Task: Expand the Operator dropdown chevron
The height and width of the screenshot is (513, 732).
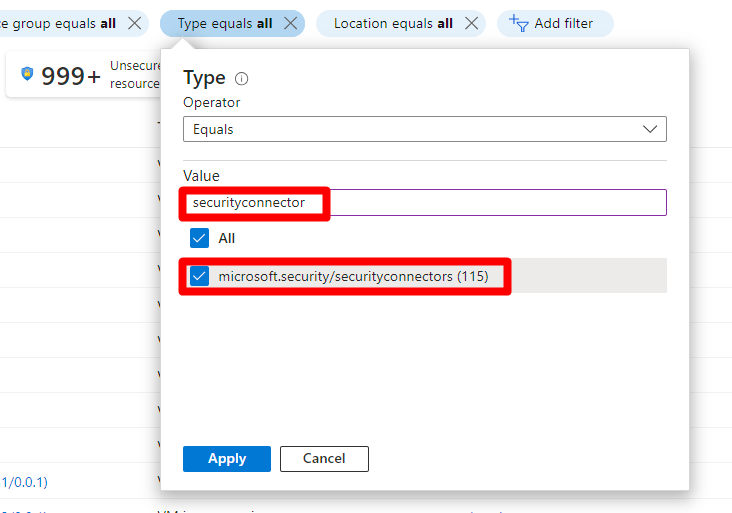Action: pyautogui.click(x=650, y=129)
